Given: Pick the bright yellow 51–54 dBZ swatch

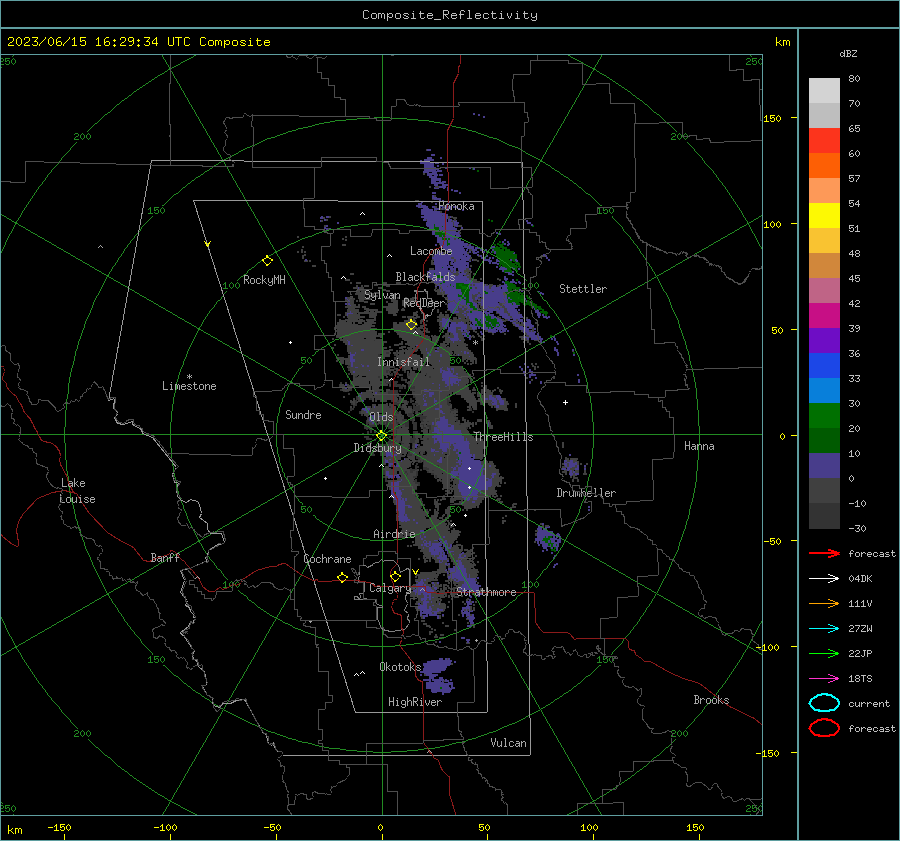Looking at the screenshot, I should 824,216.
